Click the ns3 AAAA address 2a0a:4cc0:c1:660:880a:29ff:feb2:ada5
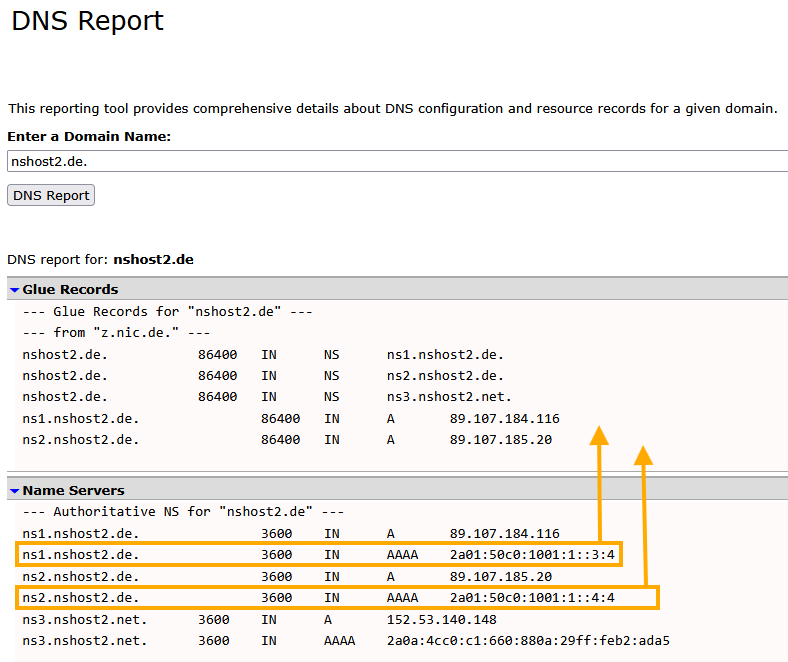 [528, 641]
